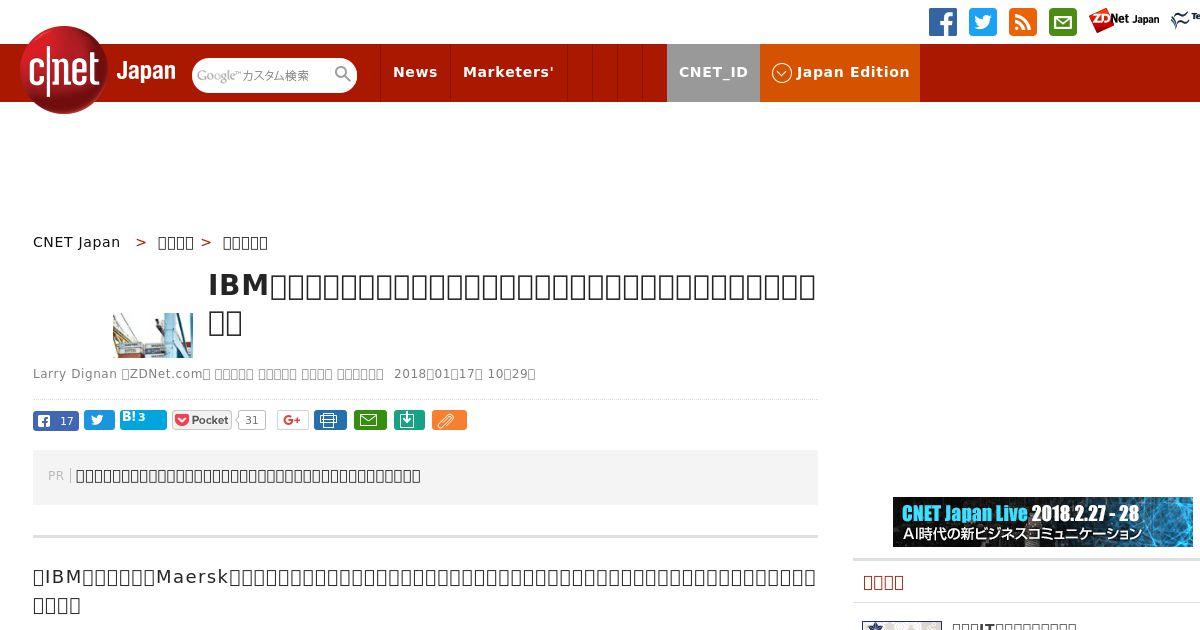Expand the Japan Edition dropdown
Viewport: 1200px width, 630px height.
[x=840, y=72]
